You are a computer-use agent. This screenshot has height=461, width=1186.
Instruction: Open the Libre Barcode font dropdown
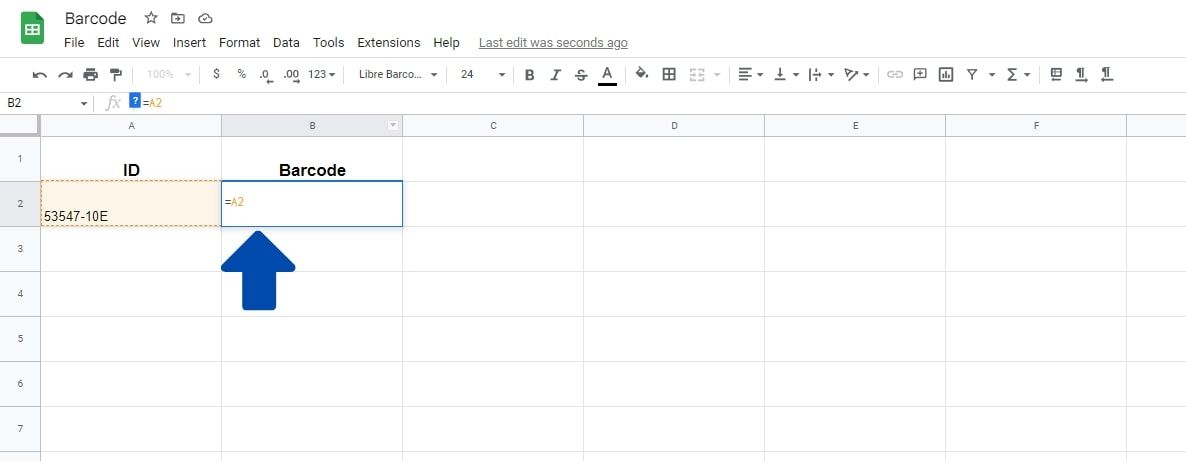399,74
